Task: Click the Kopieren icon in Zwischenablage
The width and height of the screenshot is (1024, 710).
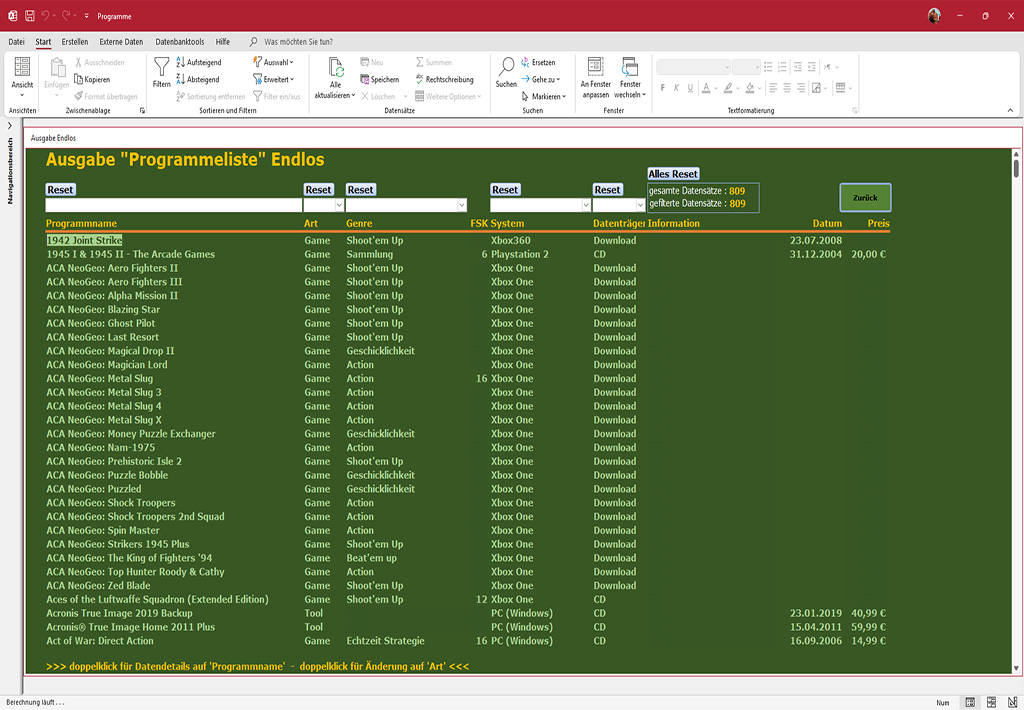Action: pos(78,79)
